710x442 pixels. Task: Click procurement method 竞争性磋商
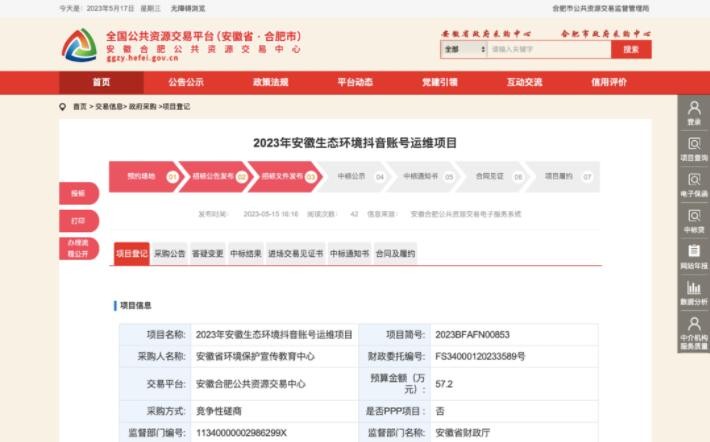219,411
